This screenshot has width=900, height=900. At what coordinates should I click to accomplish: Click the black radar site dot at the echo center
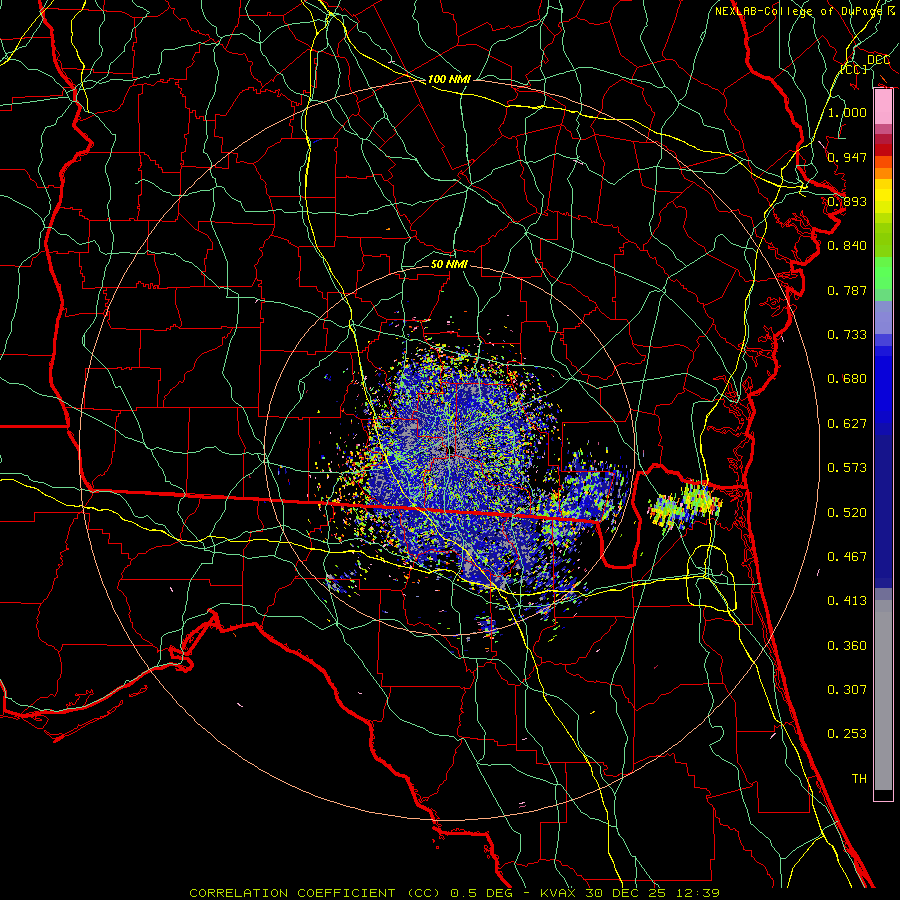click(x=453, y=449)
